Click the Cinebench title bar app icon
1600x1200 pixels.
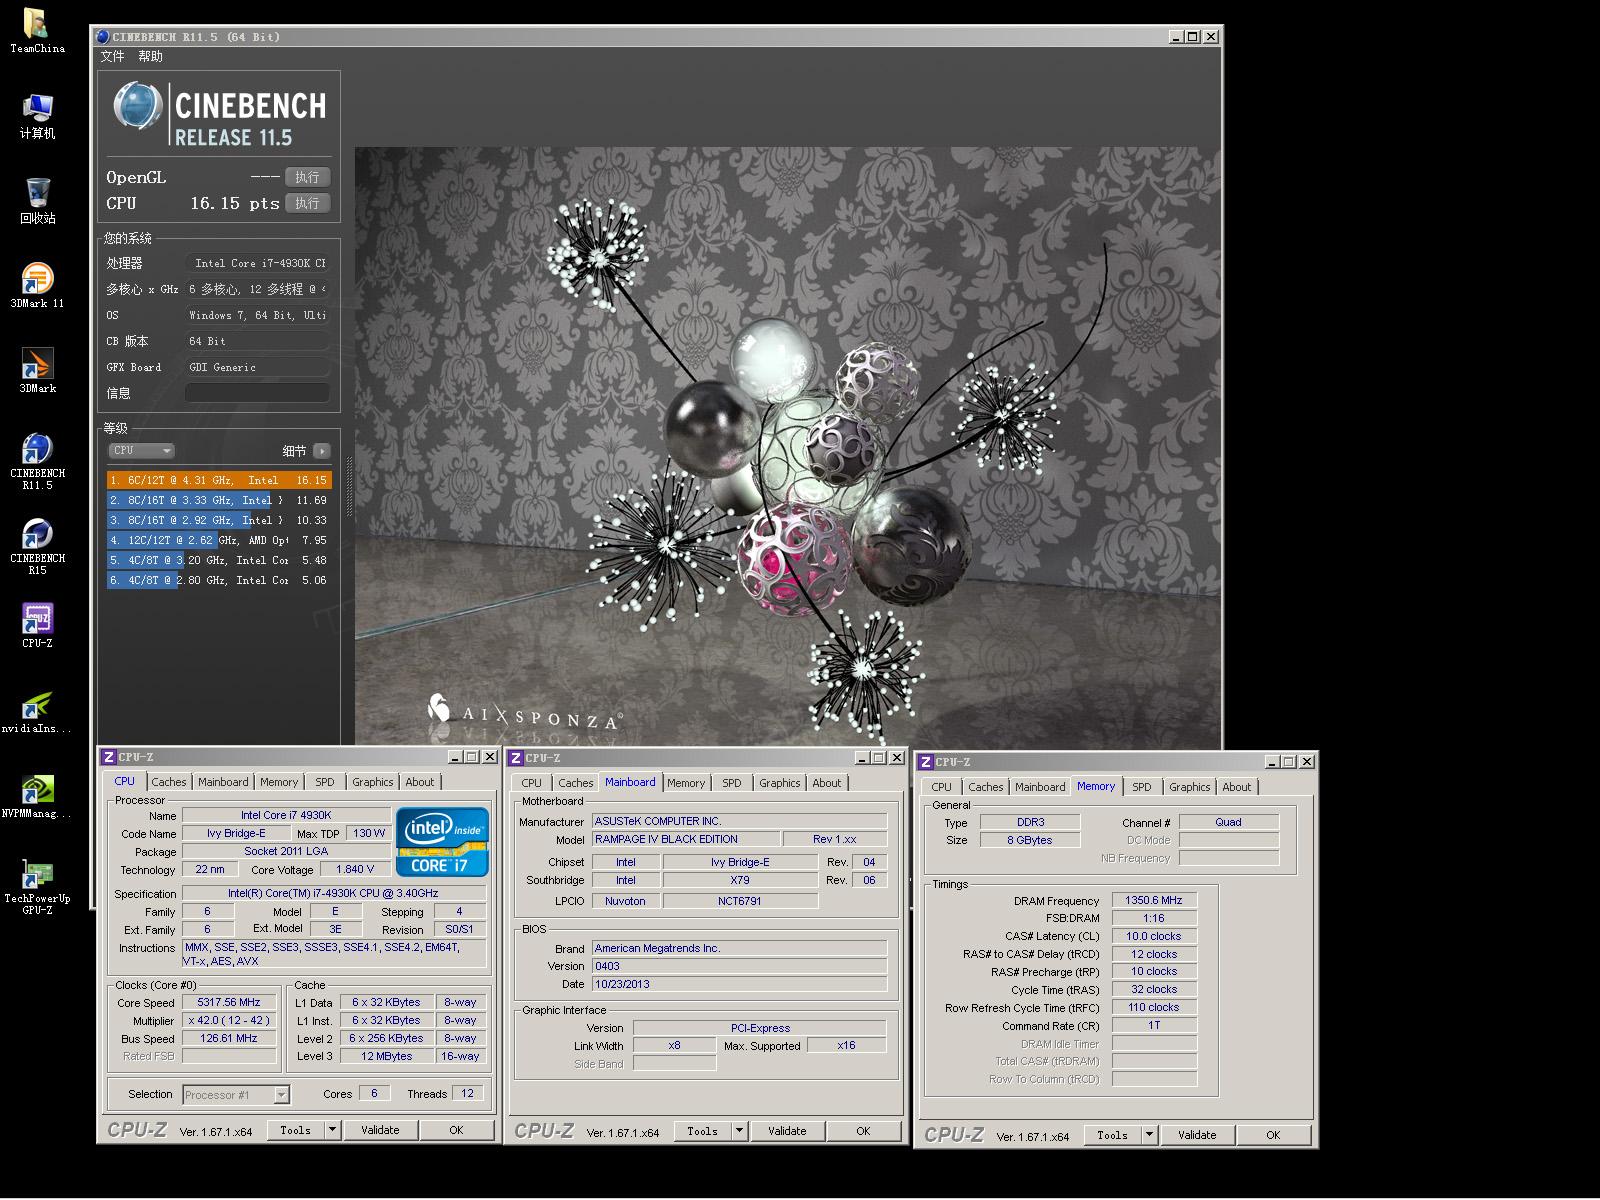pyautogui.click(x=103, y=37)
